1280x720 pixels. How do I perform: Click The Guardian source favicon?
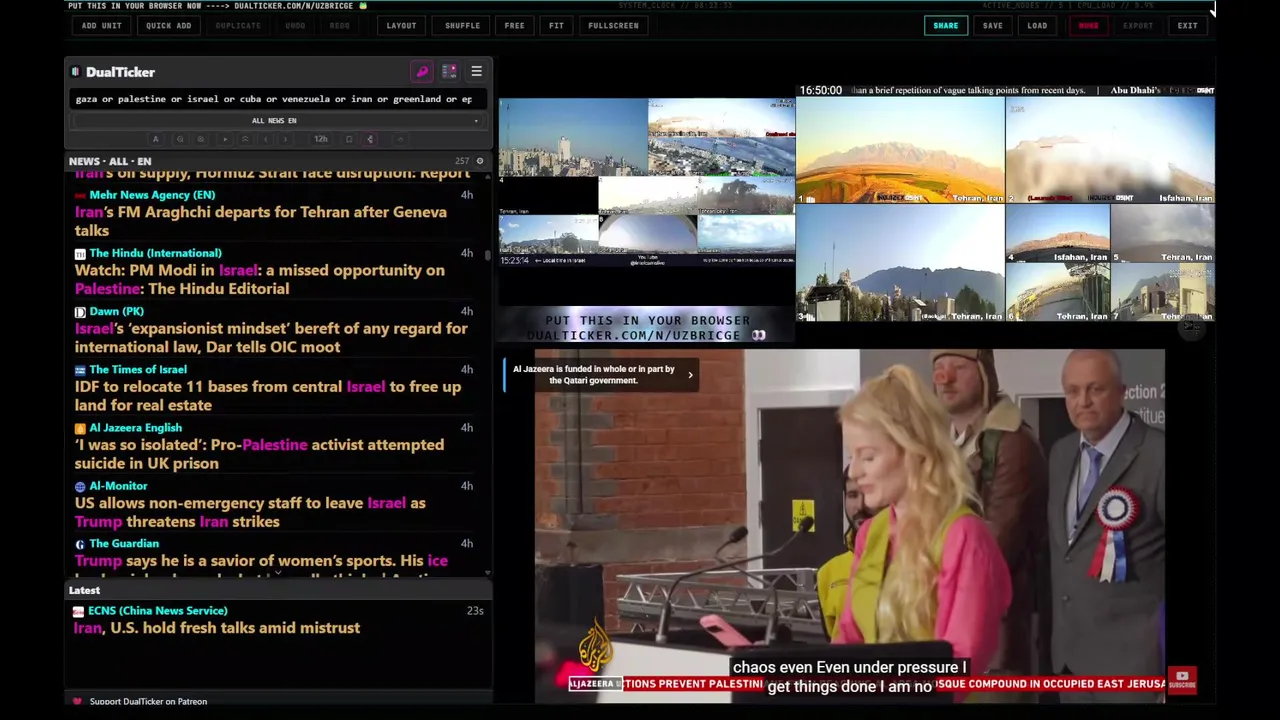click(x=80, y=544)
